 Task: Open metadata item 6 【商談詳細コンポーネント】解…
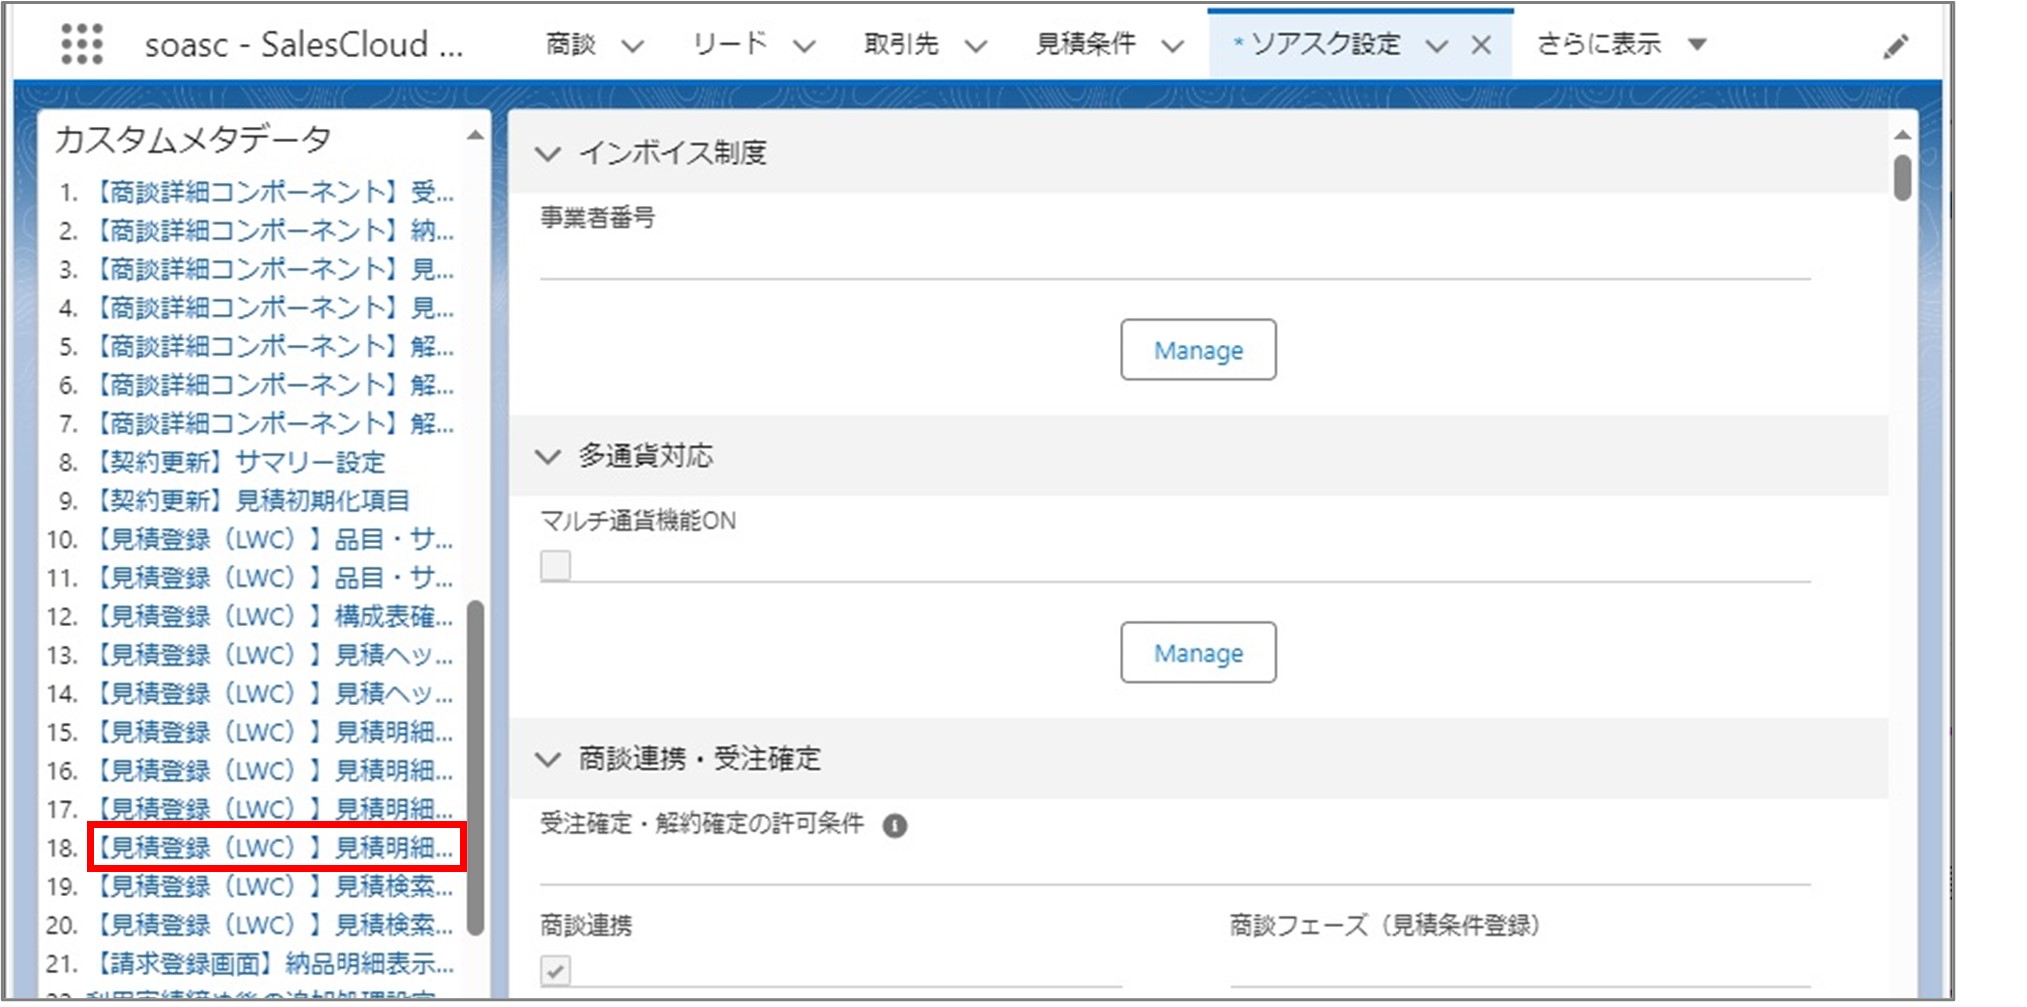click(x=274, y=385)
